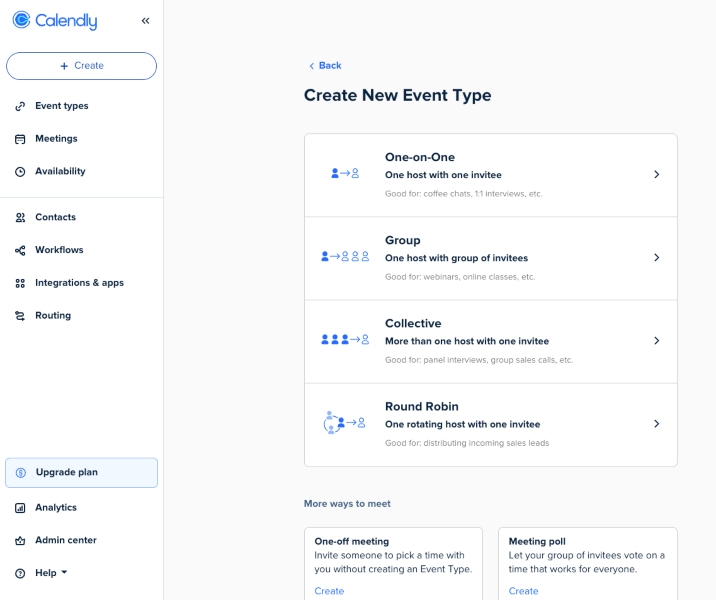The width and height of the screenshot is (716, 600).
Task: Click the Routing arrows icon
Action: click(20, 316)
